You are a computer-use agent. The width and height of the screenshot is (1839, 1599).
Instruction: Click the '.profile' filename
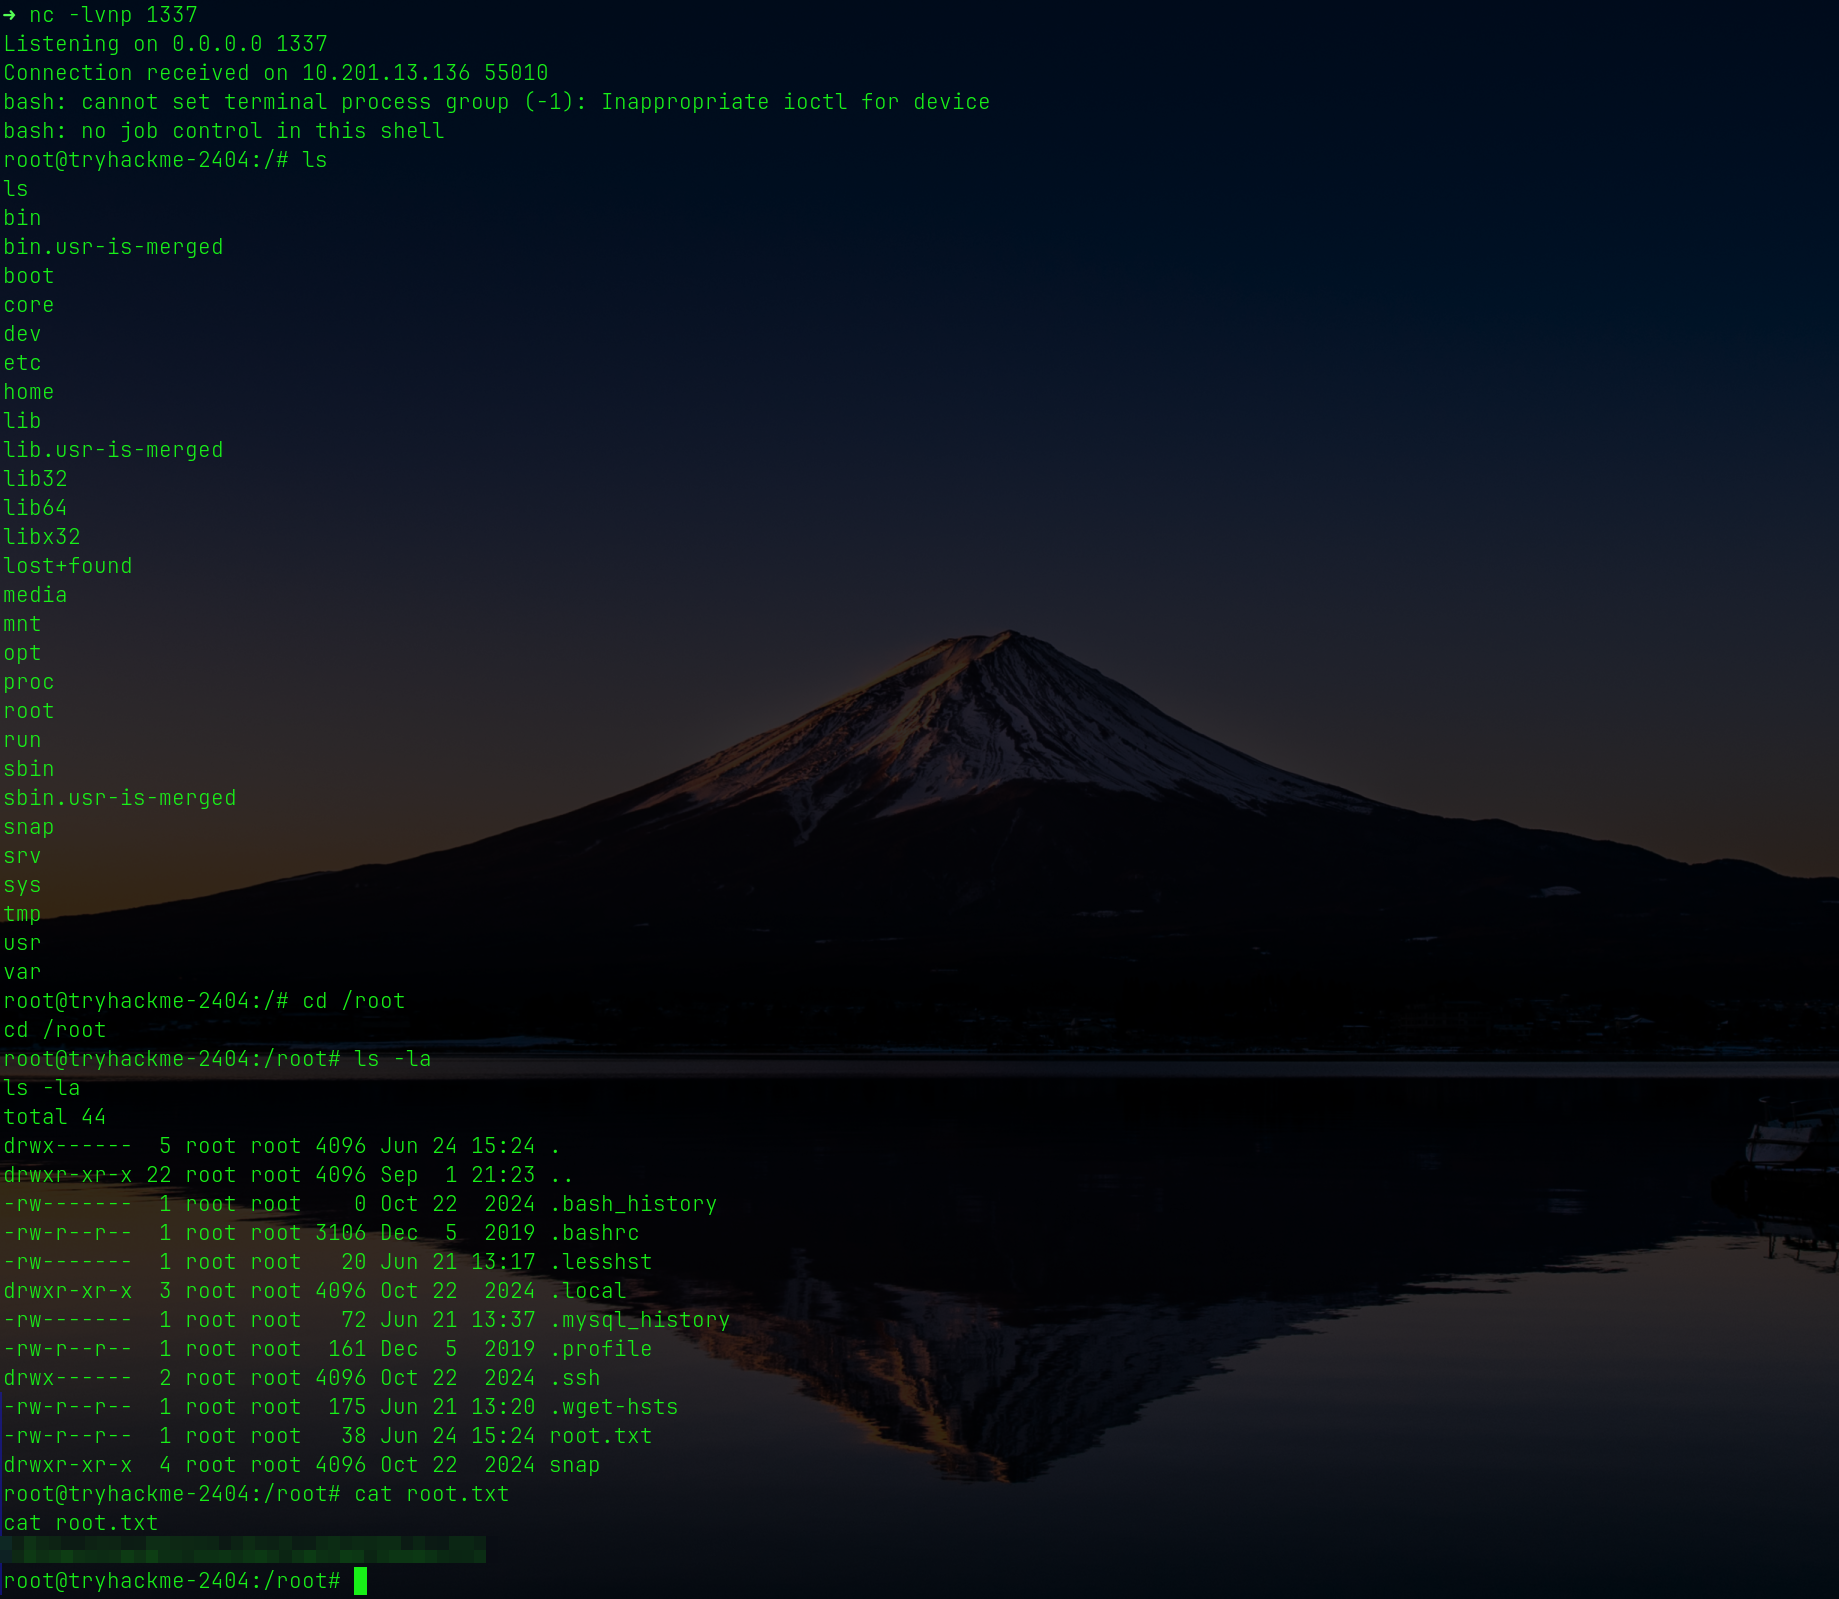coord(601,1349)
